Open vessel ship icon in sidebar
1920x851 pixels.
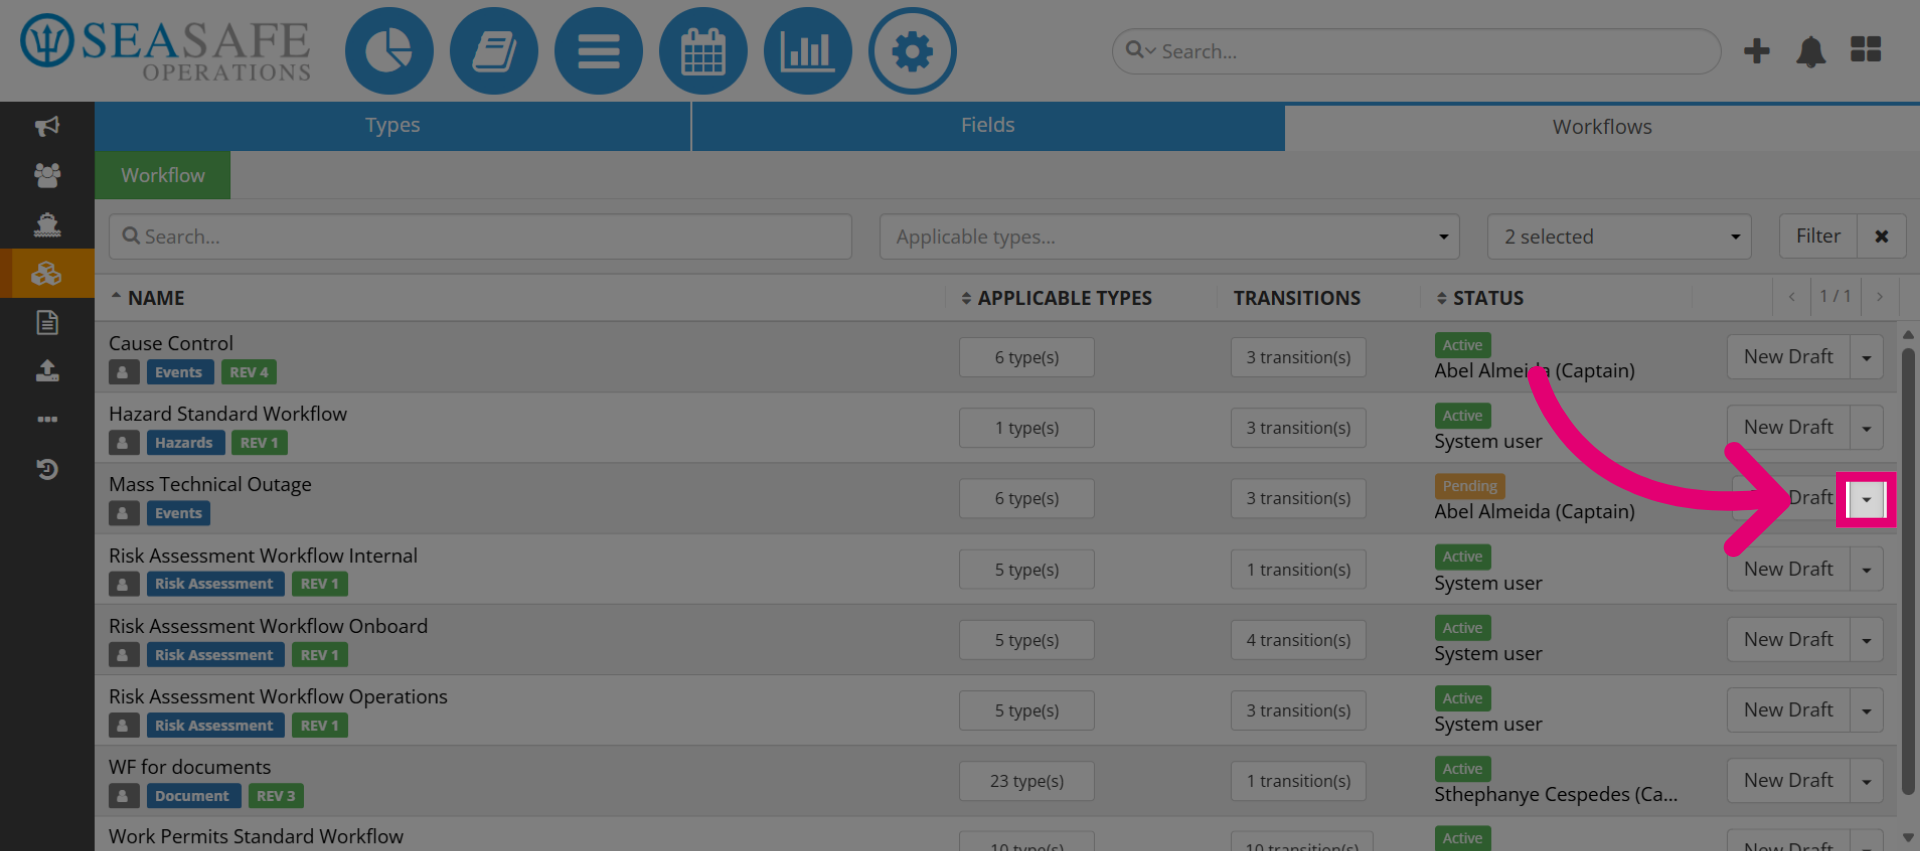(x=47, y=224)
